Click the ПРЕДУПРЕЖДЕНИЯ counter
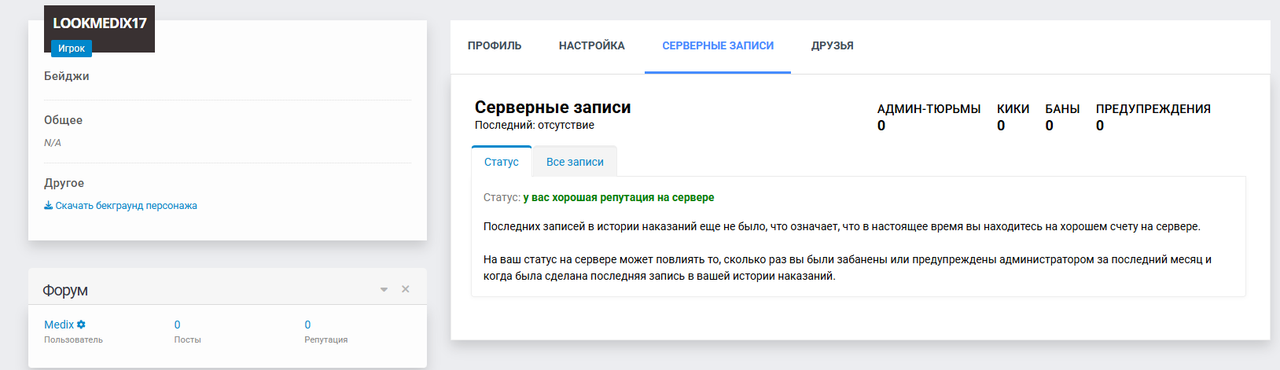This screenshot has width=1280, height=370. (x=1153, y=117)
